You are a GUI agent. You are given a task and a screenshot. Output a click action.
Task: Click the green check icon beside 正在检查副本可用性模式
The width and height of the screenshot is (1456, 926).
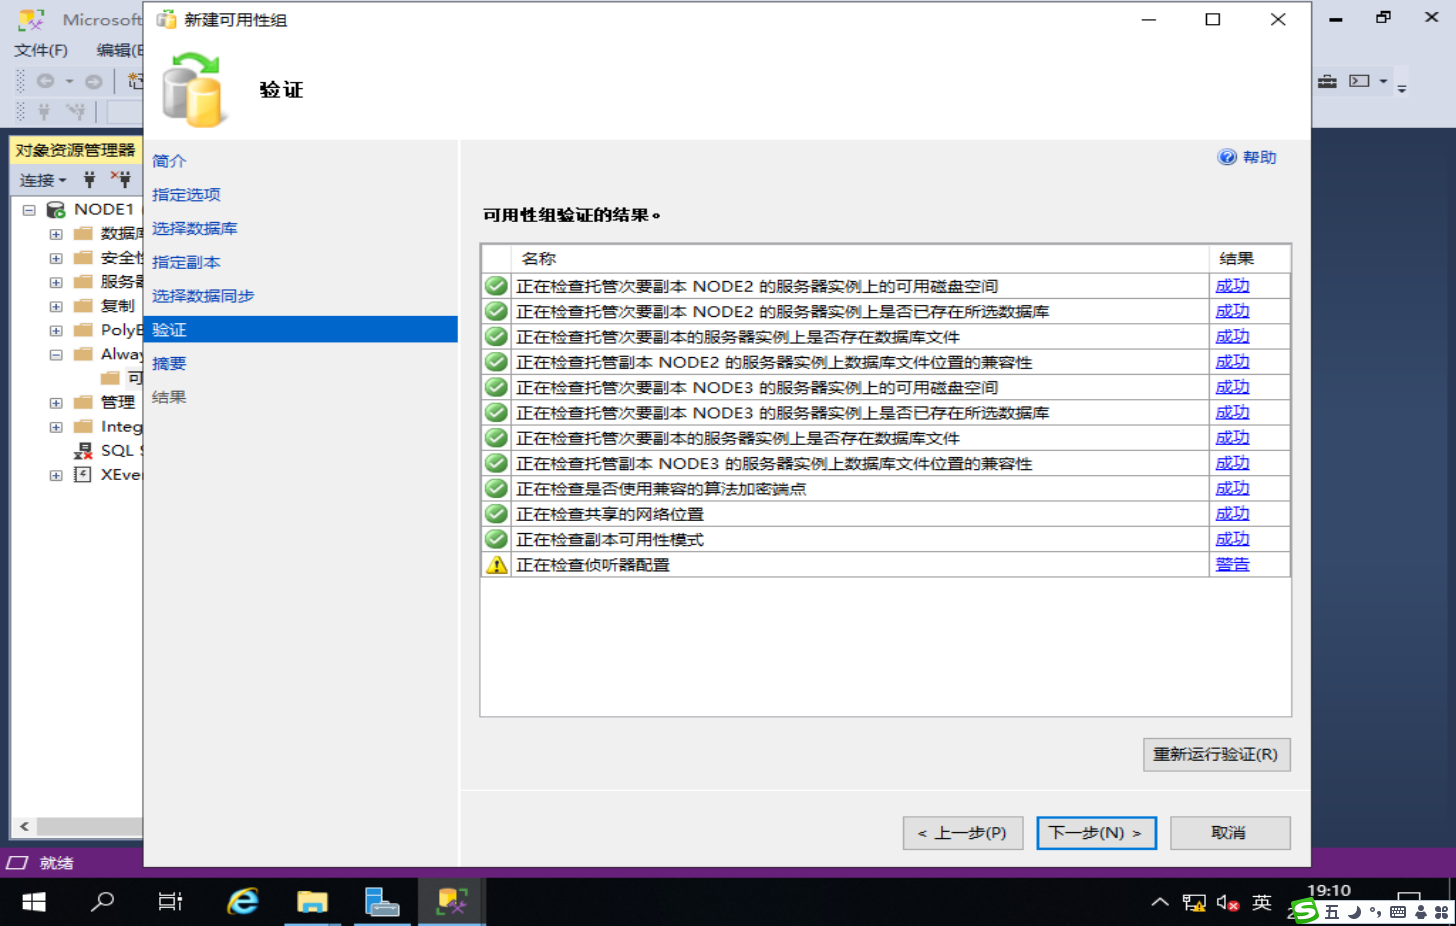tap(496, 539)
